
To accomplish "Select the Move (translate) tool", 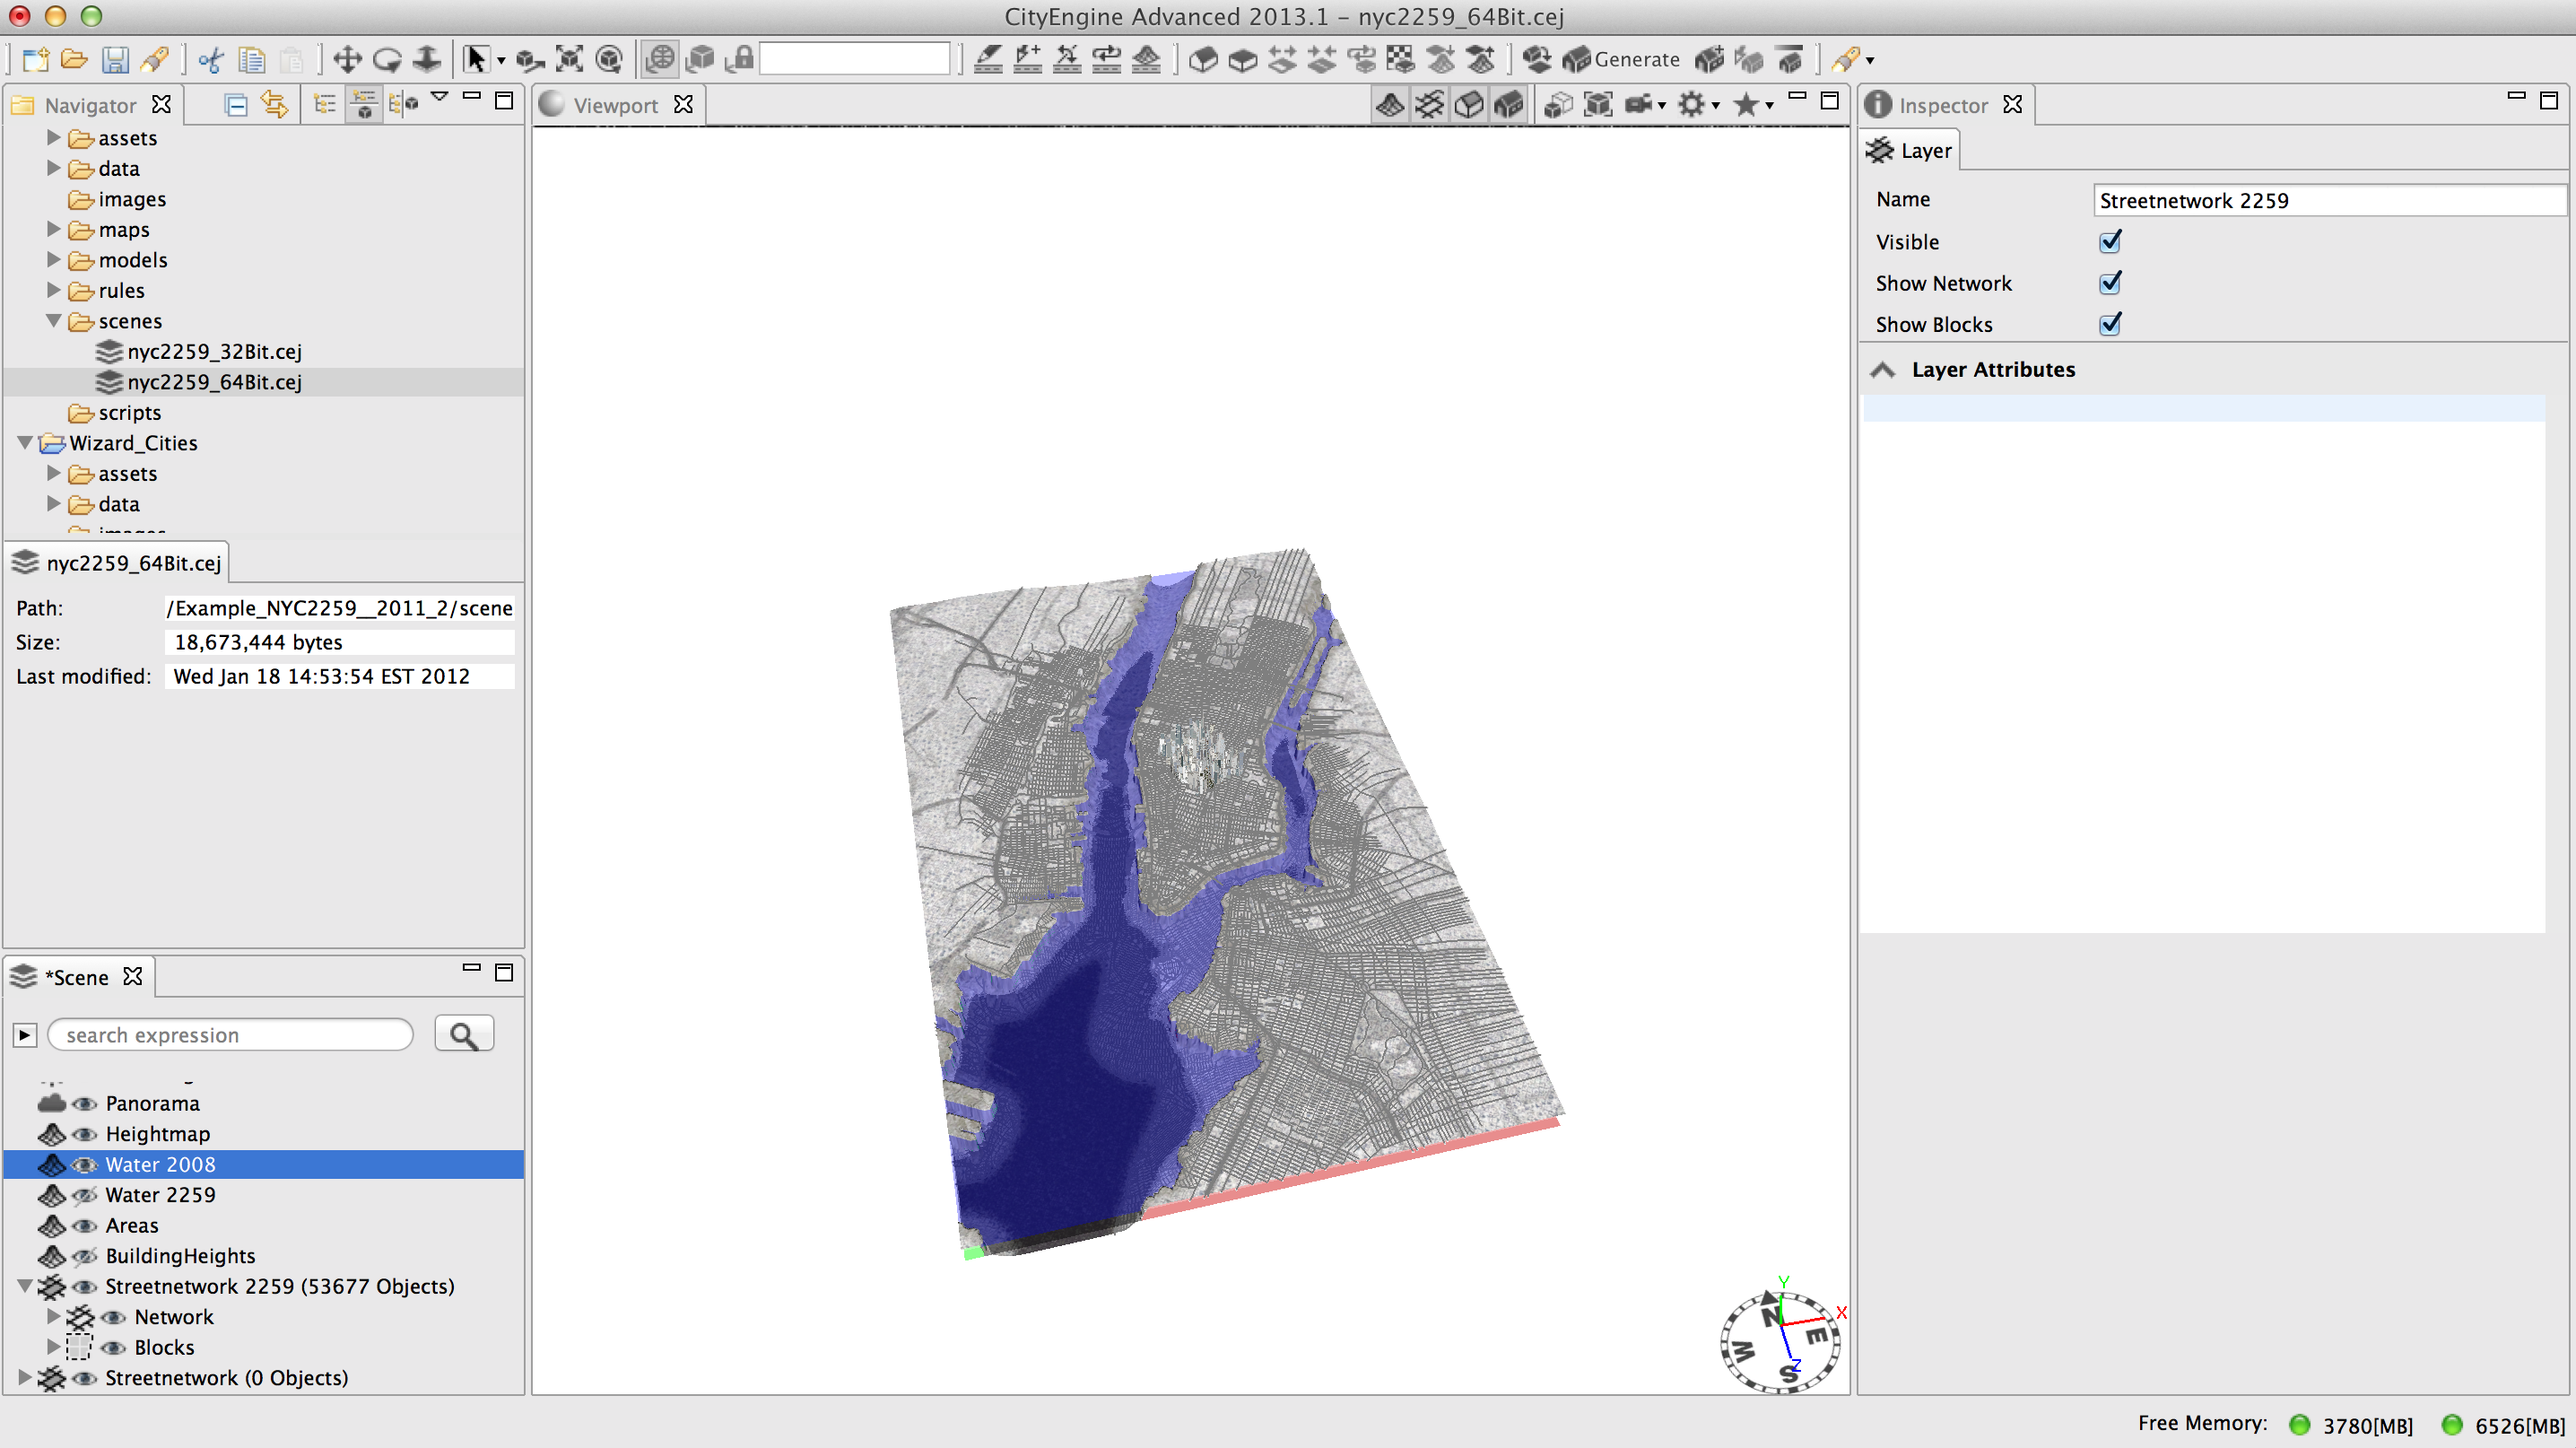I will coord(347,60).
